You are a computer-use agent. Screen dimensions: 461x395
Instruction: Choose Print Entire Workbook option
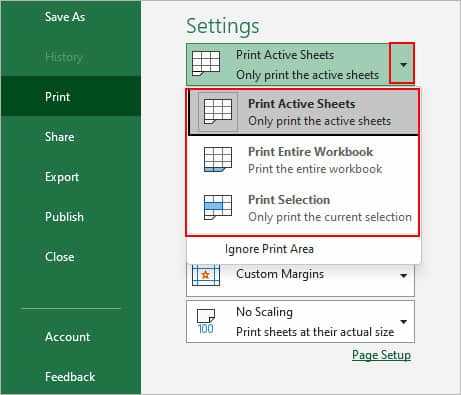[x=303, y=160]
